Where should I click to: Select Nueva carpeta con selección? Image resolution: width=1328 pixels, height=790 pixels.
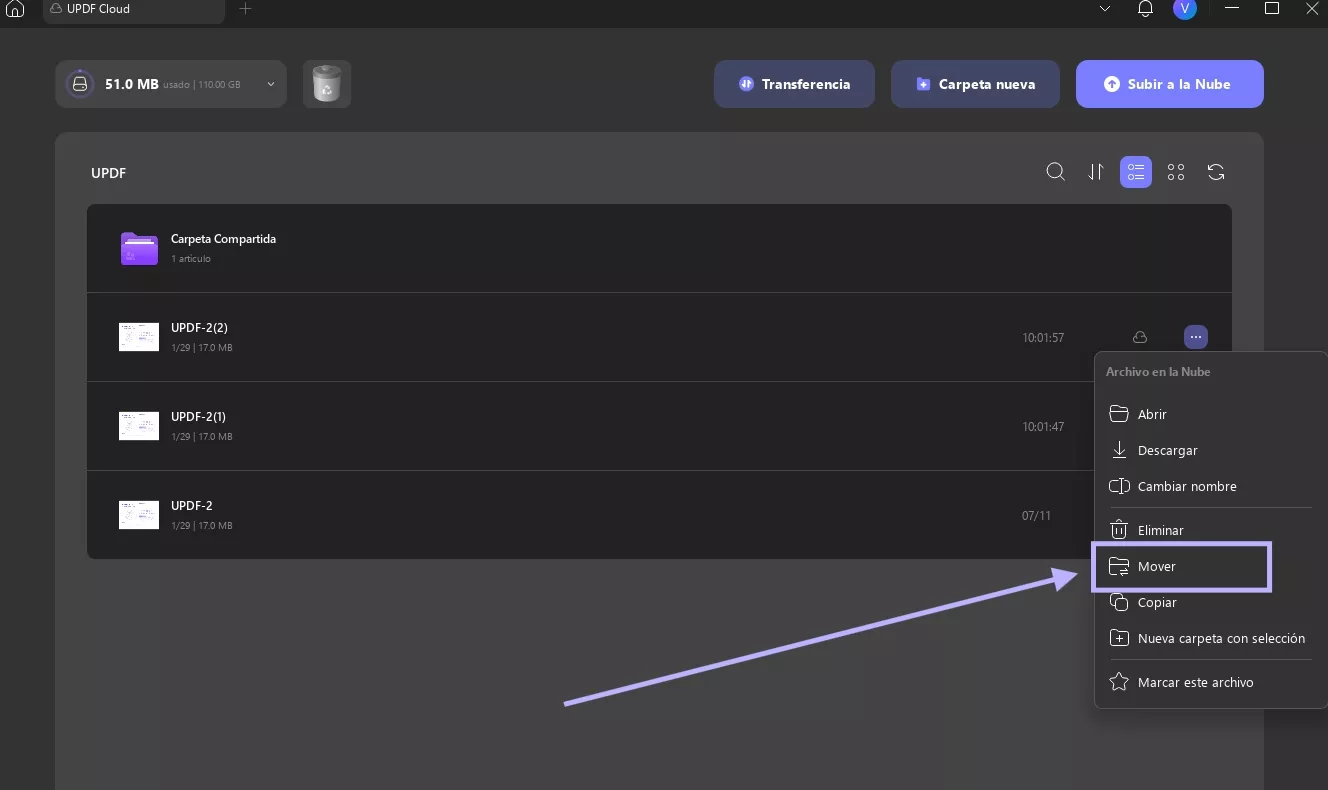coord(1210,638)
